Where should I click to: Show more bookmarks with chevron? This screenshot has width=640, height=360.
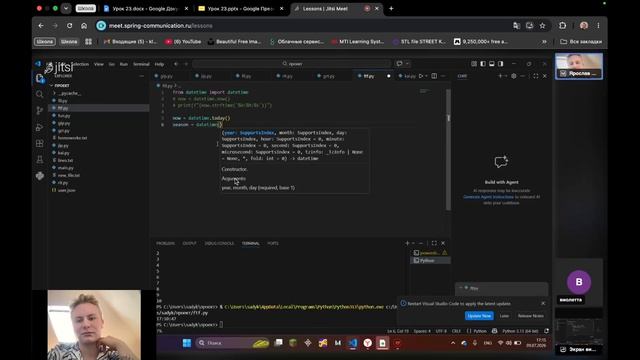(544, 42)
